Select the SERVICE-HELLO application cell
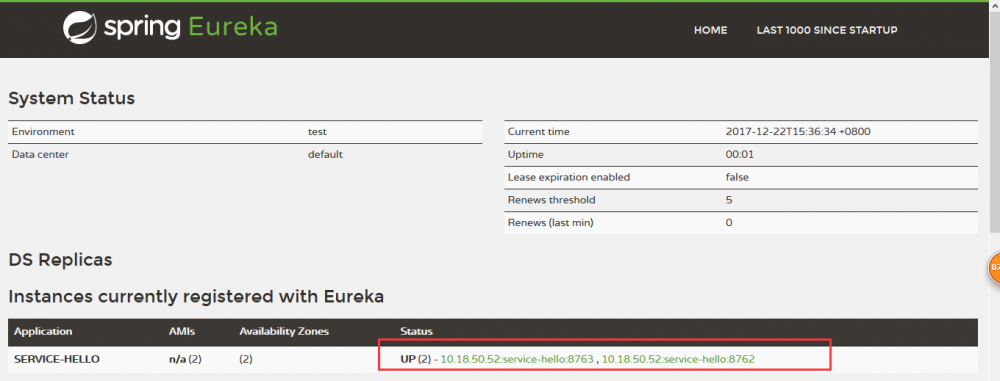1000x381 pixels. pyautogui.click(x=57, y=359)
